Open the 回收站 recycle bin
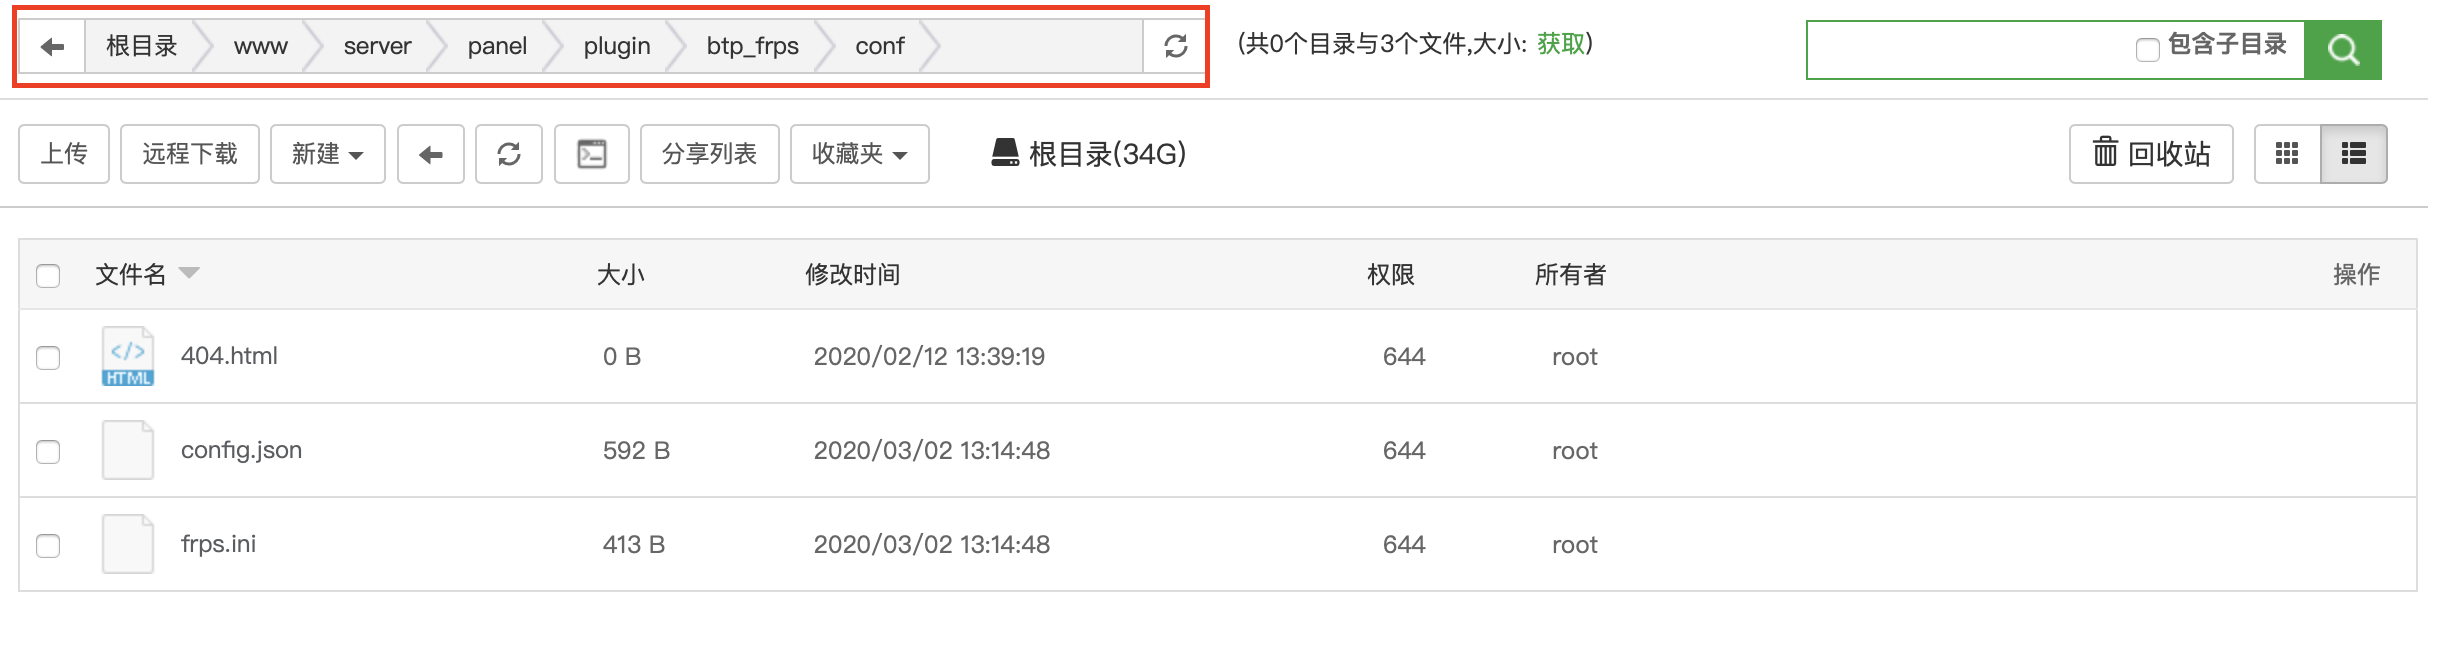 tap(2151, 154)
